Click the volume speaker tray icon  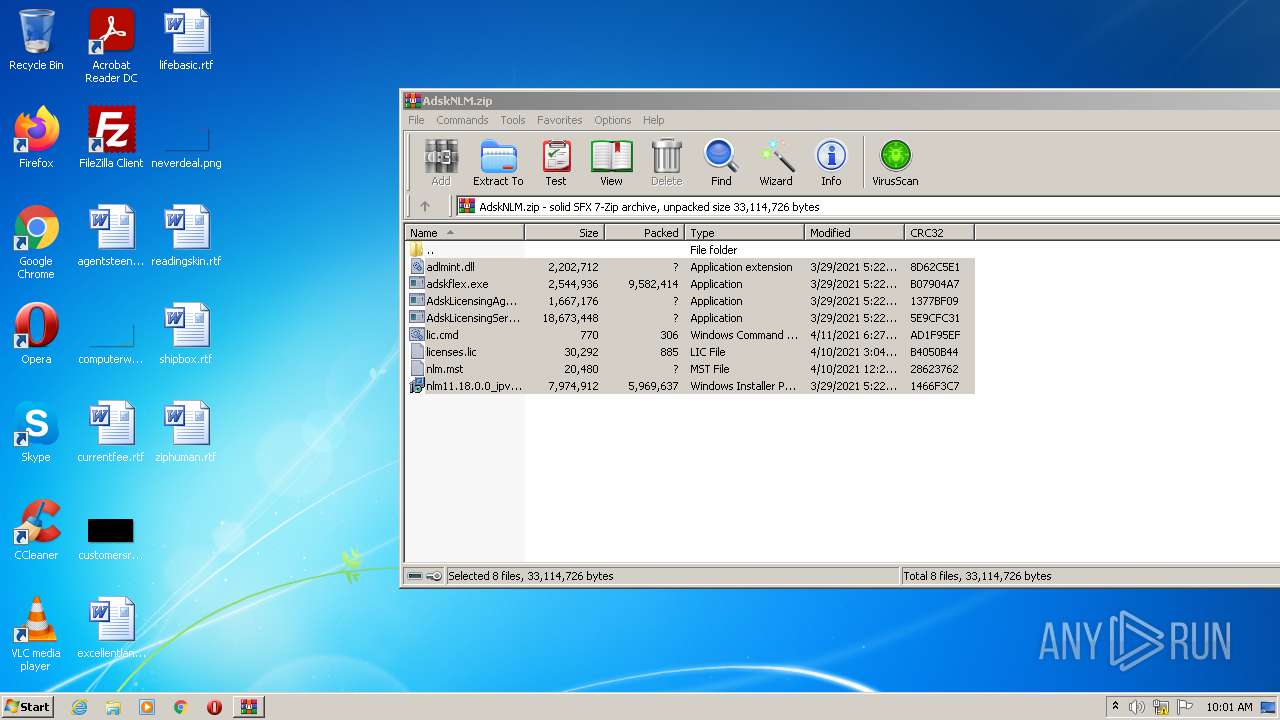[1137, 707]
